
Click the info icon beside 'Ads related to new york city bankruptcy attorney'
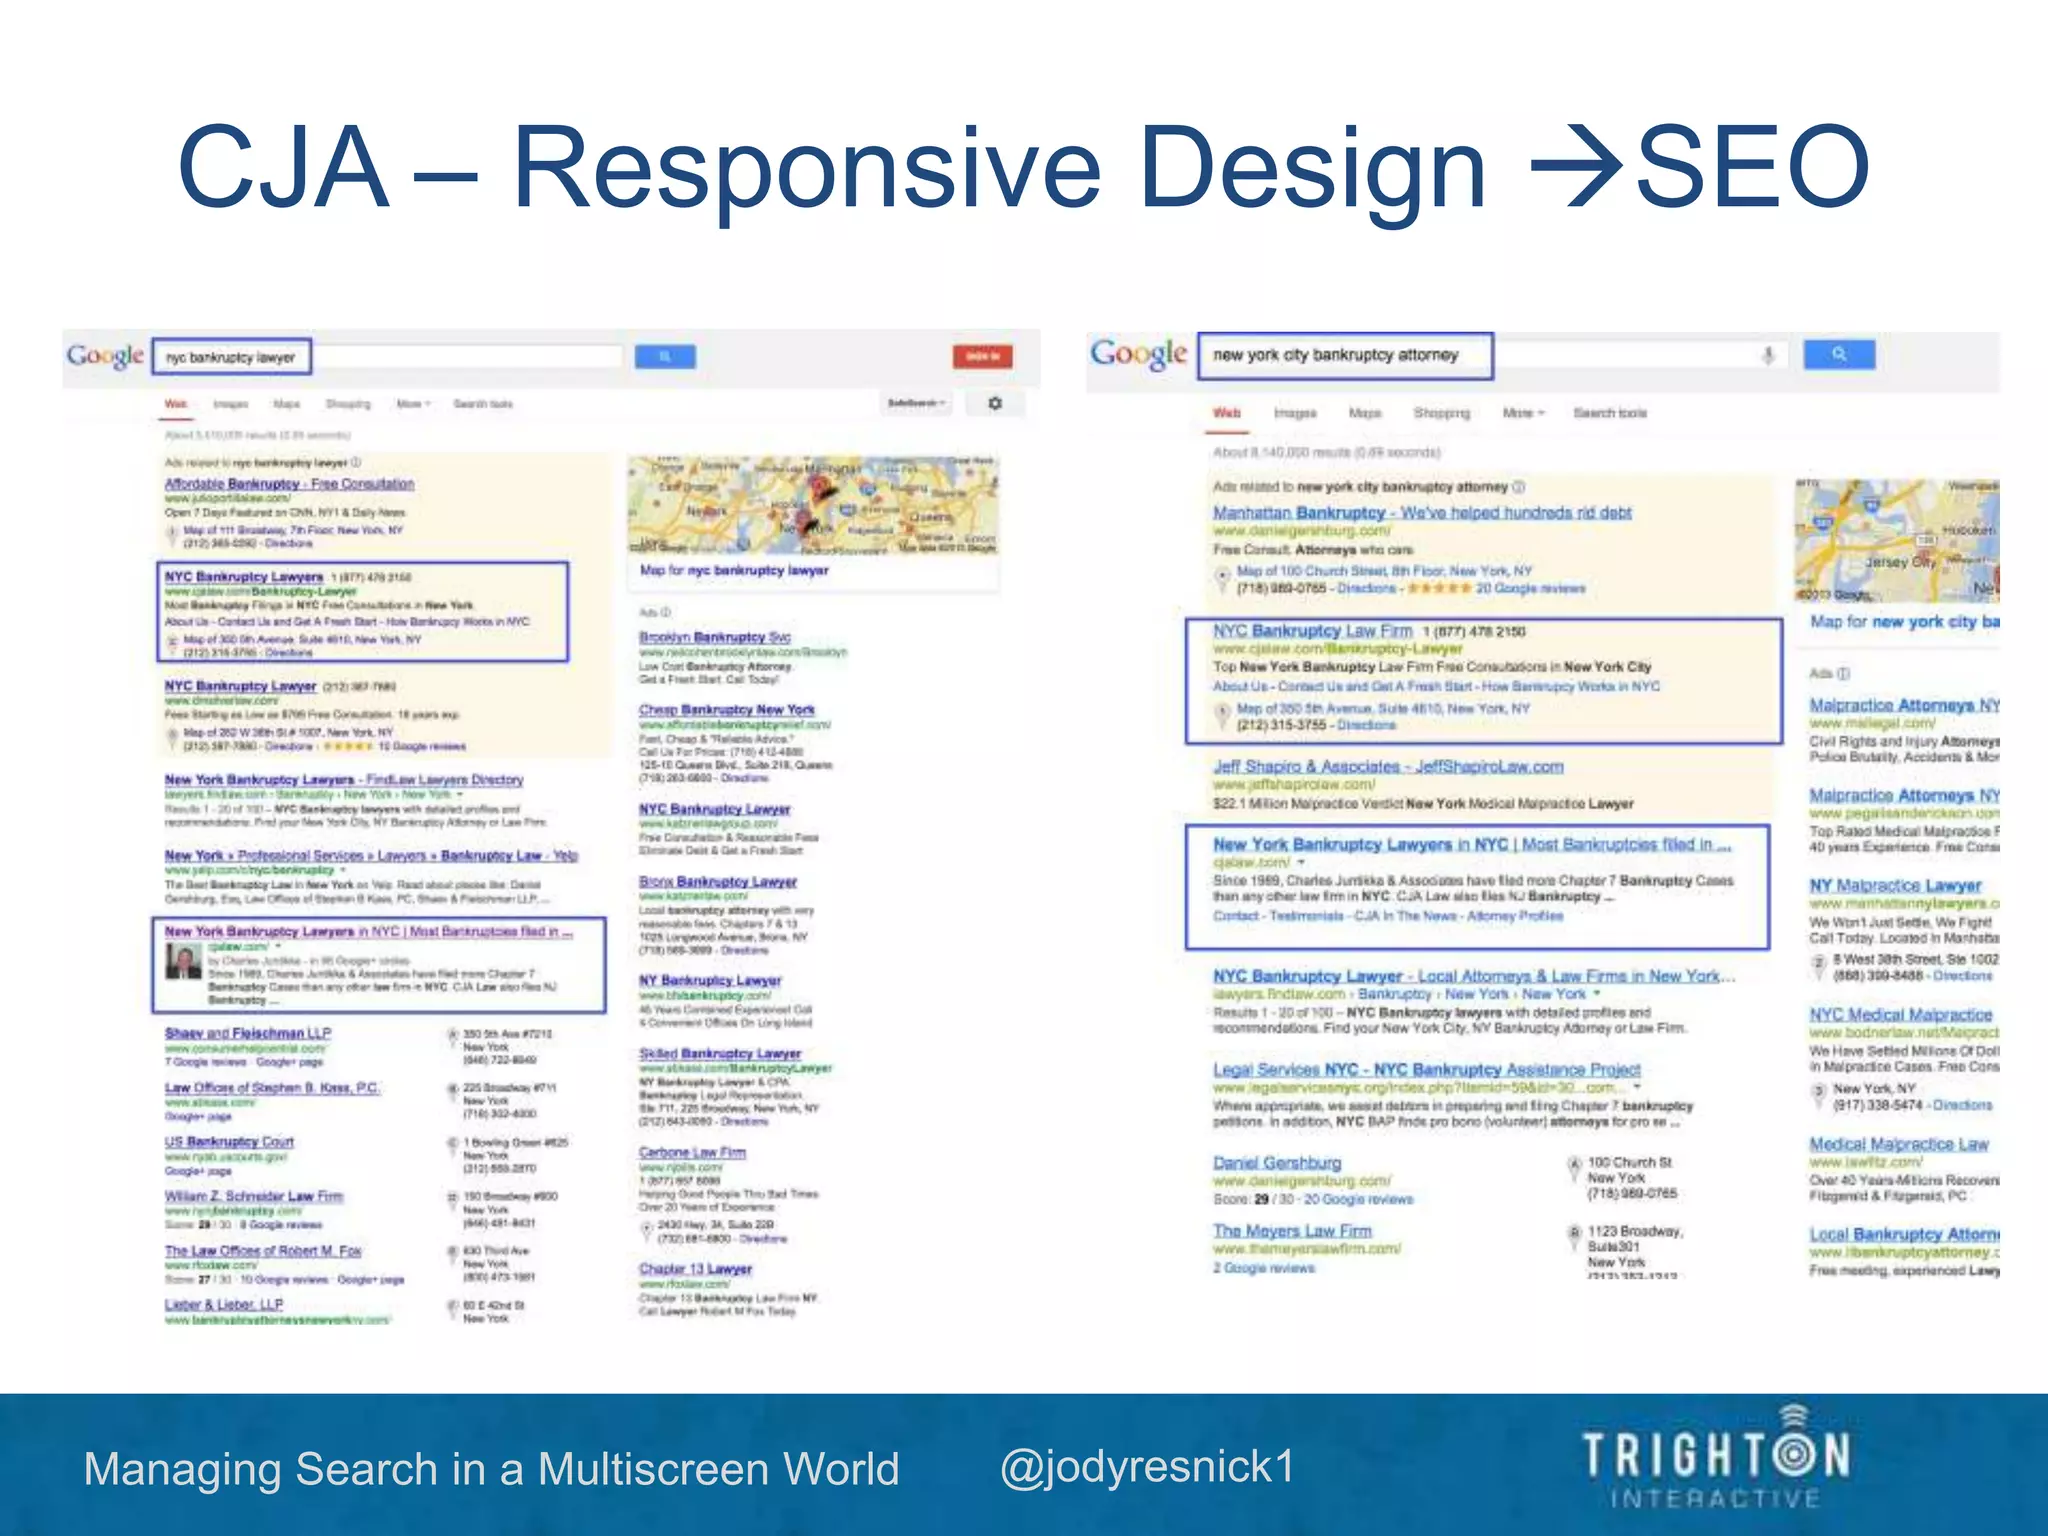[1519, 487]
